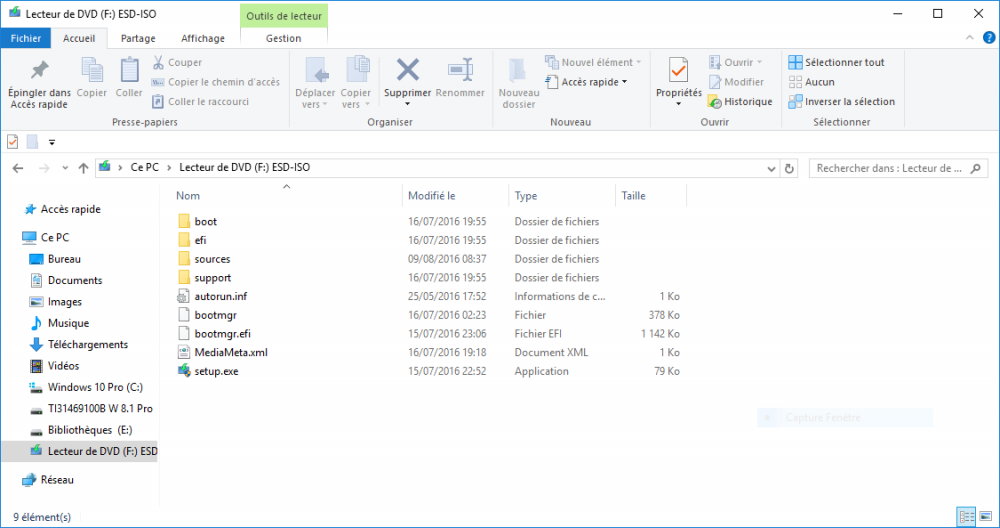Expand the path chevron after Ce PC
Image resolution: width=1000 pixels, height=528 pixels.
[x=169, y=168]
